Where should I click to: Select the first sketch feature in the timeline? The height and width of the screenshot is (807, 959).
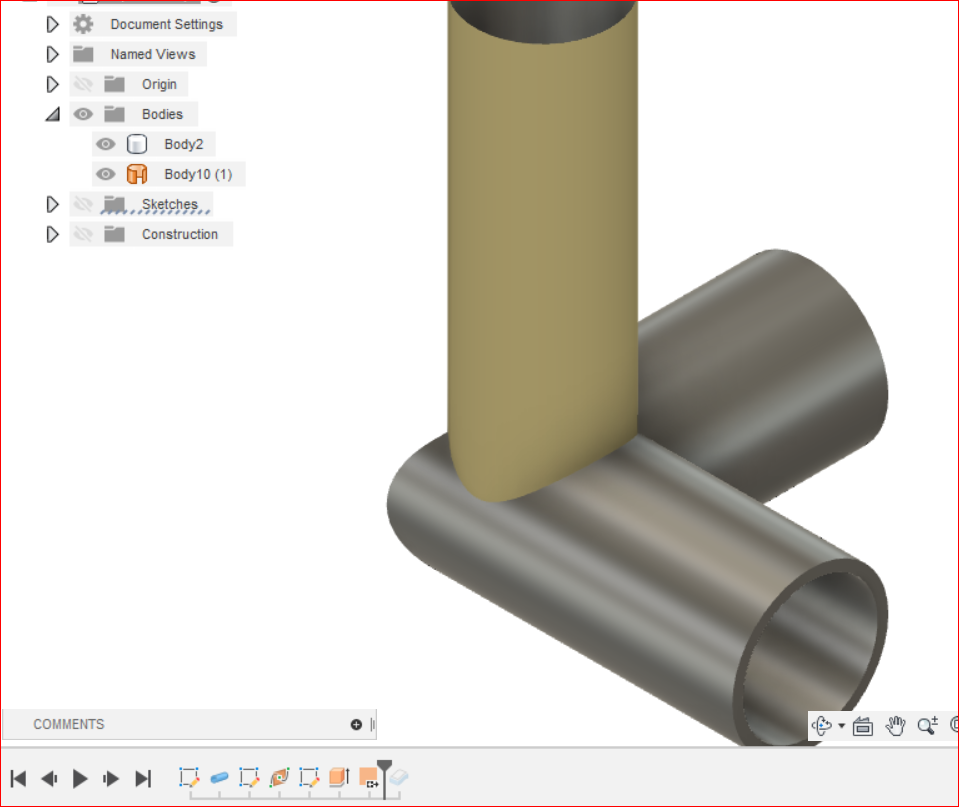tap(188, 778)
